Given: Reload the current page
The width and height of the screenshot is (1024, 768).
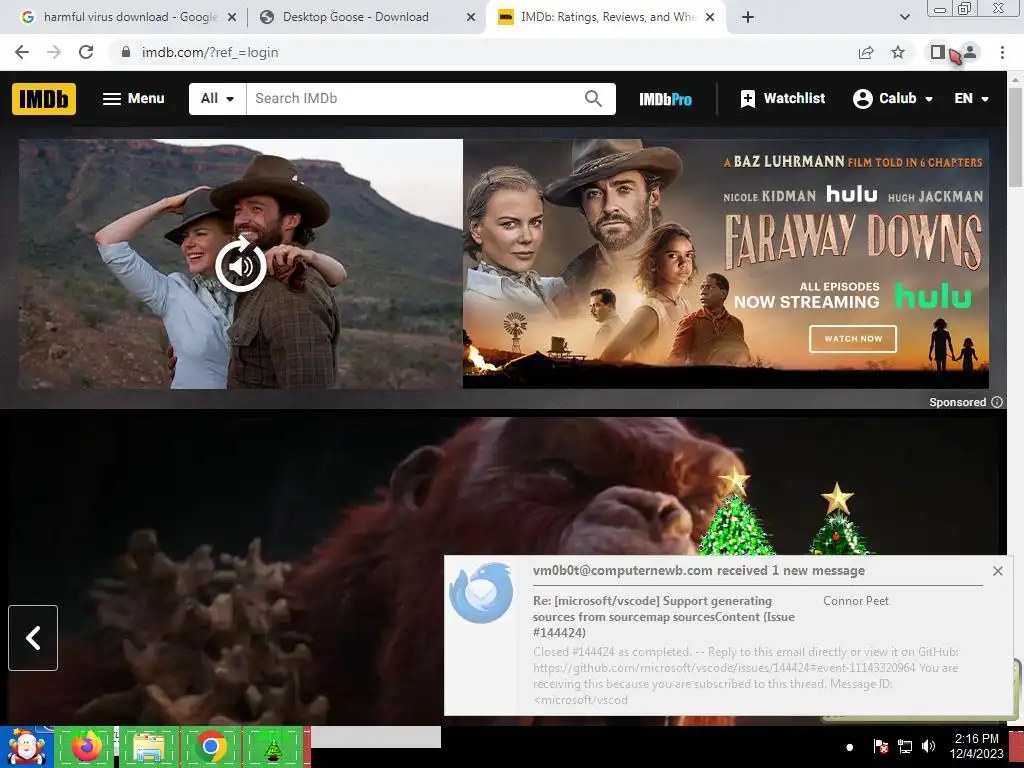Looking at the screenshot, I should click(86, 52).
